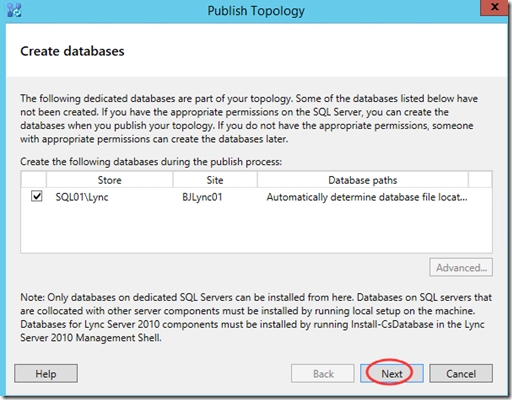Select the Automatically determine database file location cell
This screenshot has height=400, width=512.
pyautogui.click(x=367, y=197)
